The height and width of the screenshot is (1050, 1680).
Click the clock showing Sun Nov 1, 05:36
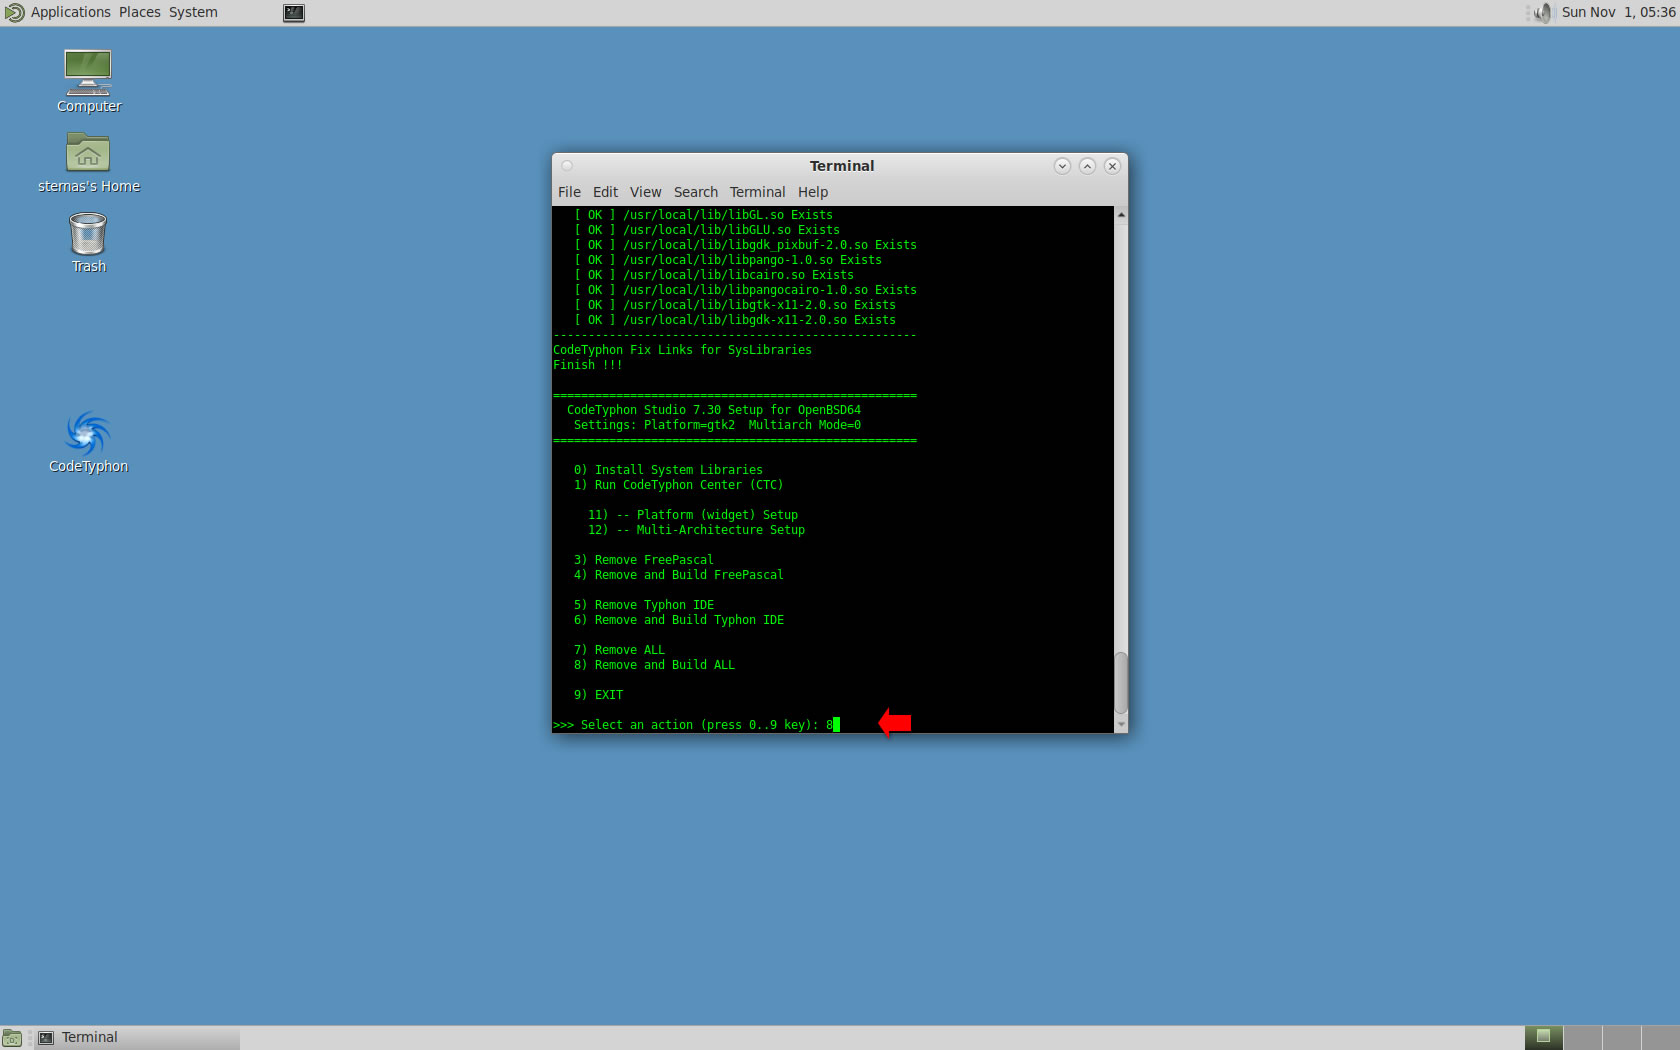click(x=1618, y=12)
